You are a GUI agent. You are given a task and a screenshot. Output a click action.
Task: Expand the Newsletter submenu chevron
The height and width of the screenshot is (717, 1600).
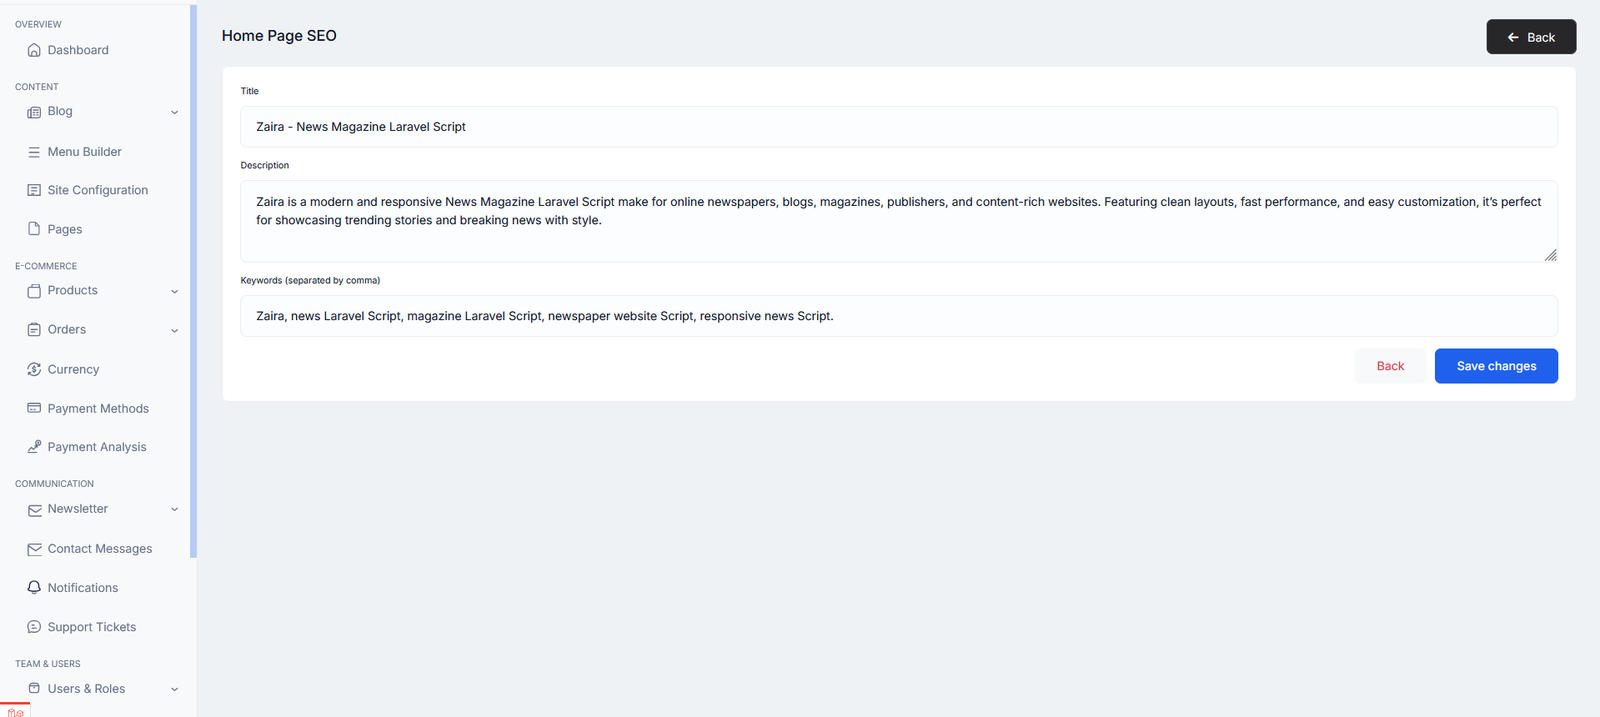pos(175,510)
